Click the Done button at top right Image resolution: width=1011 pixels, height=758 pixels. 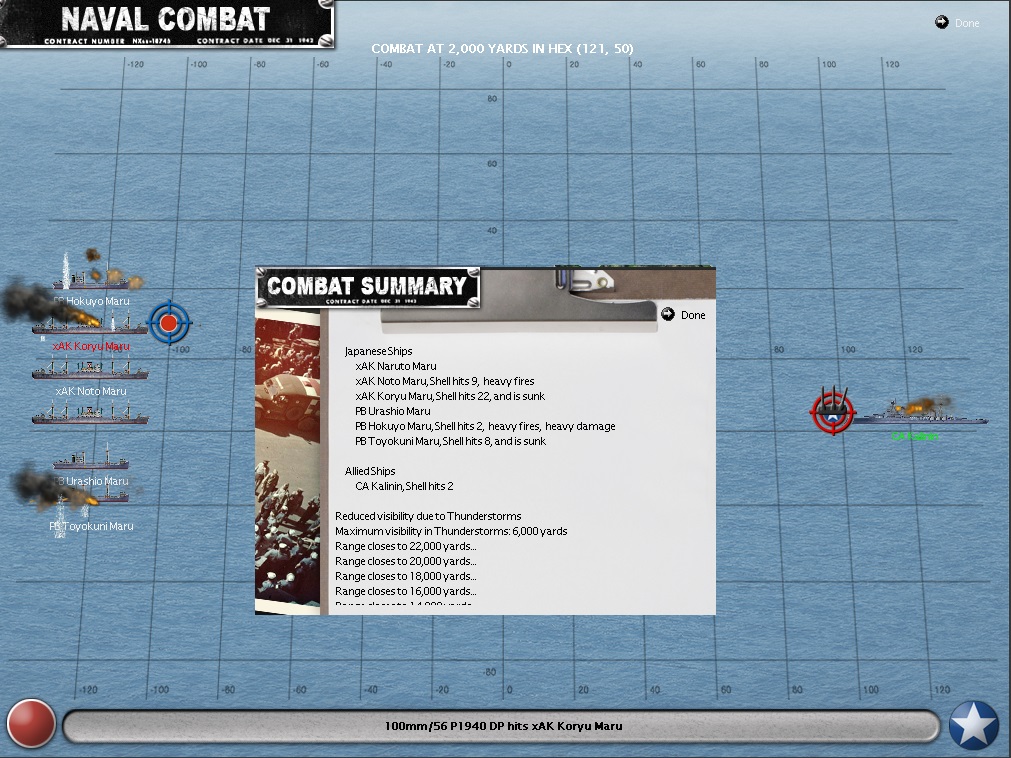(x=957, y=23)
